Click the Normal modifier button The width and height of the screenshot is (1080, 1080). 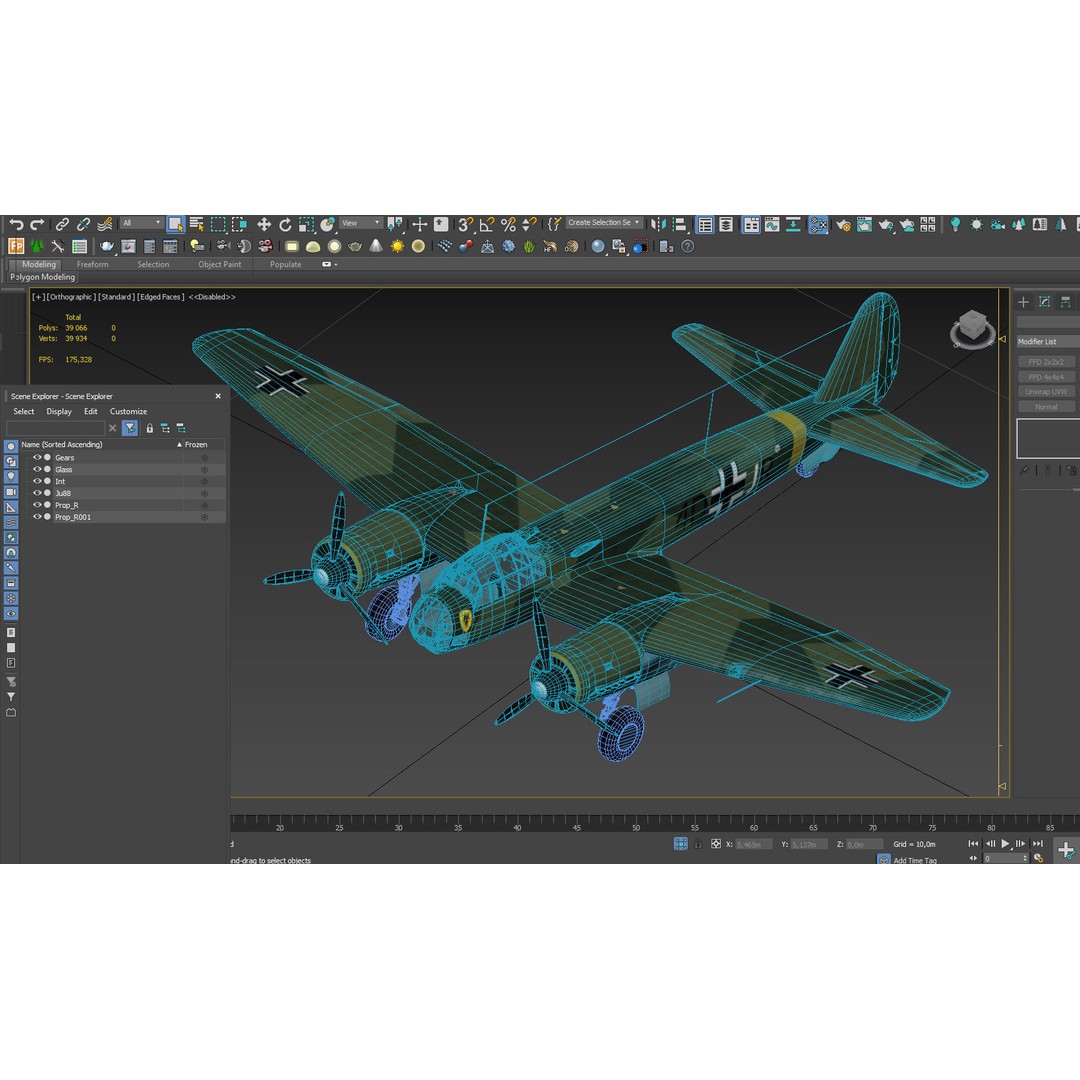[1046, 407]
